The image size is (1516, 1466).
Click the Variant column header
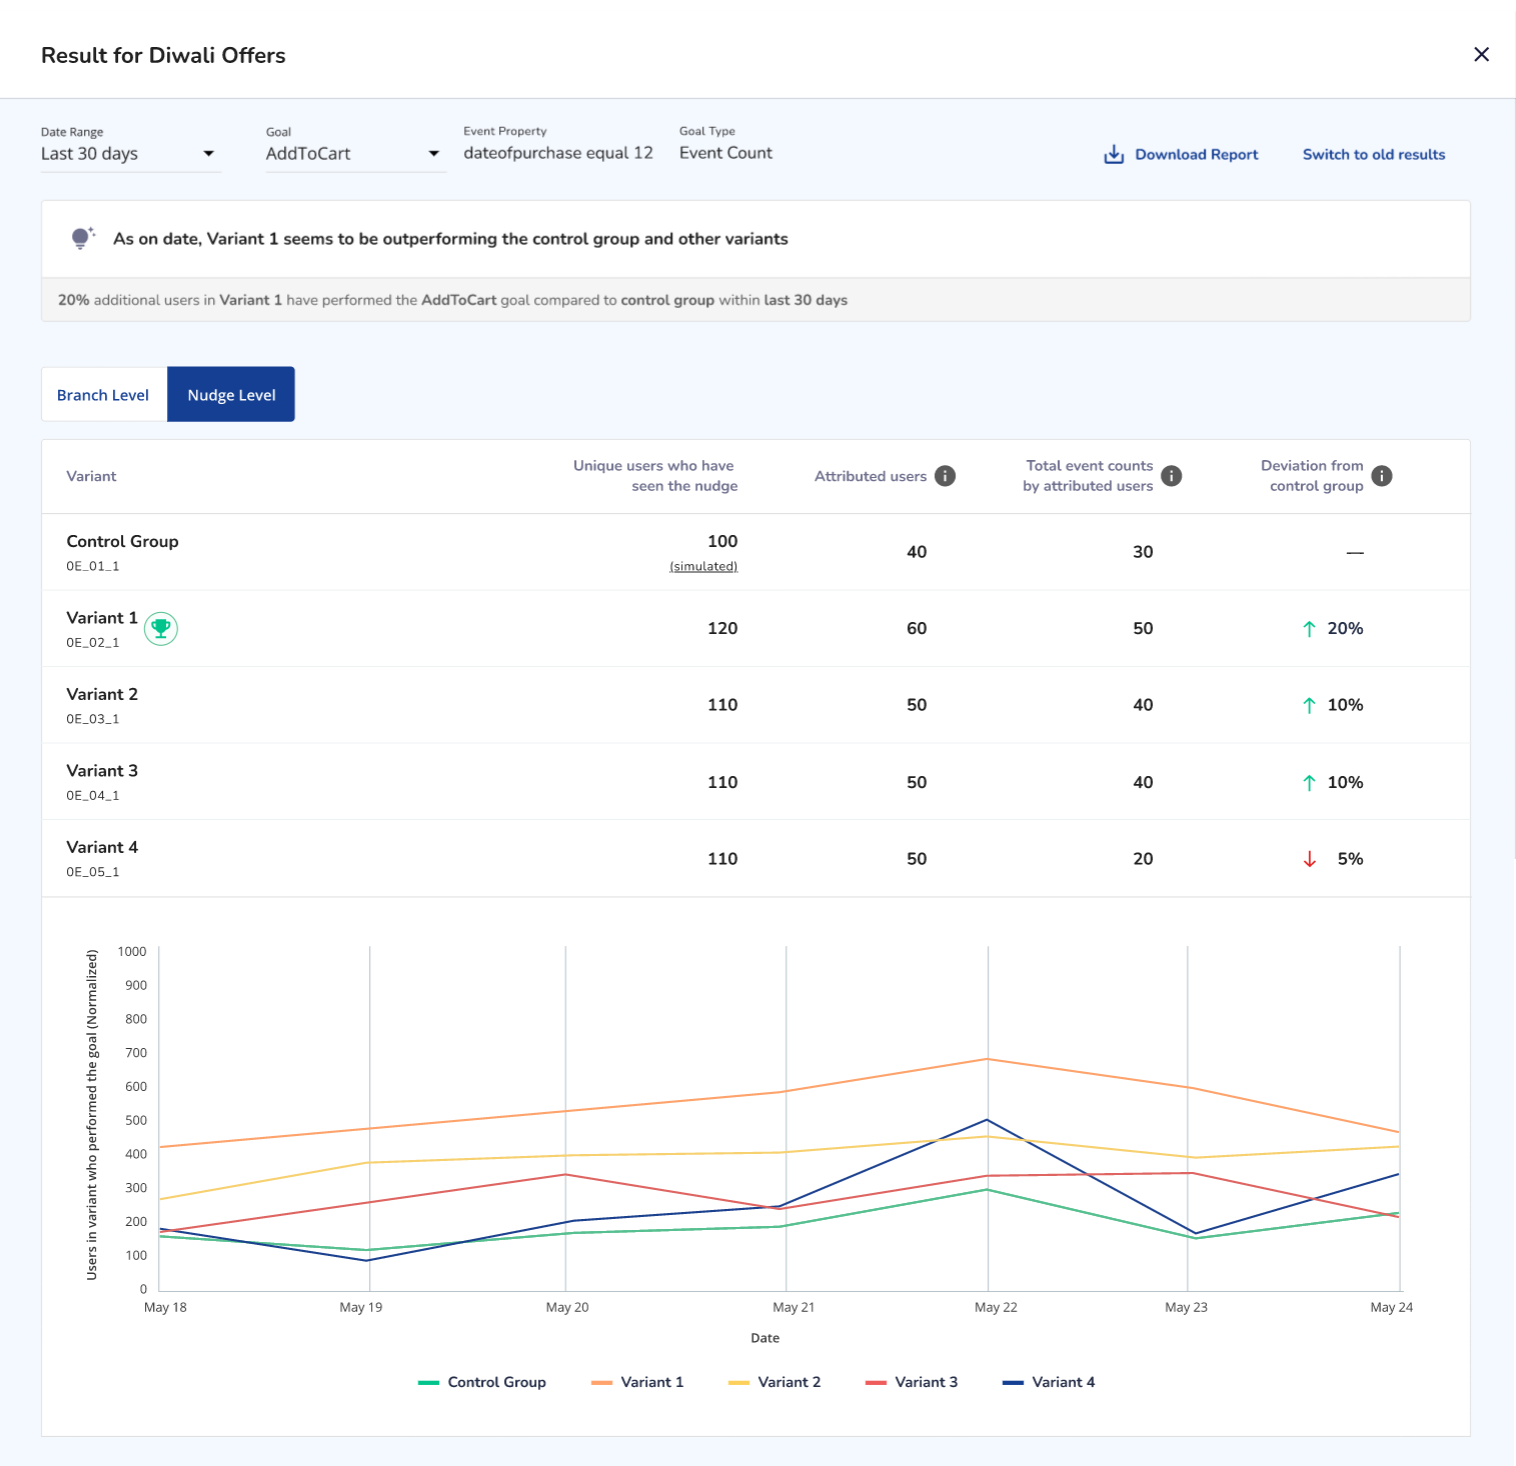tap(91, 476)
